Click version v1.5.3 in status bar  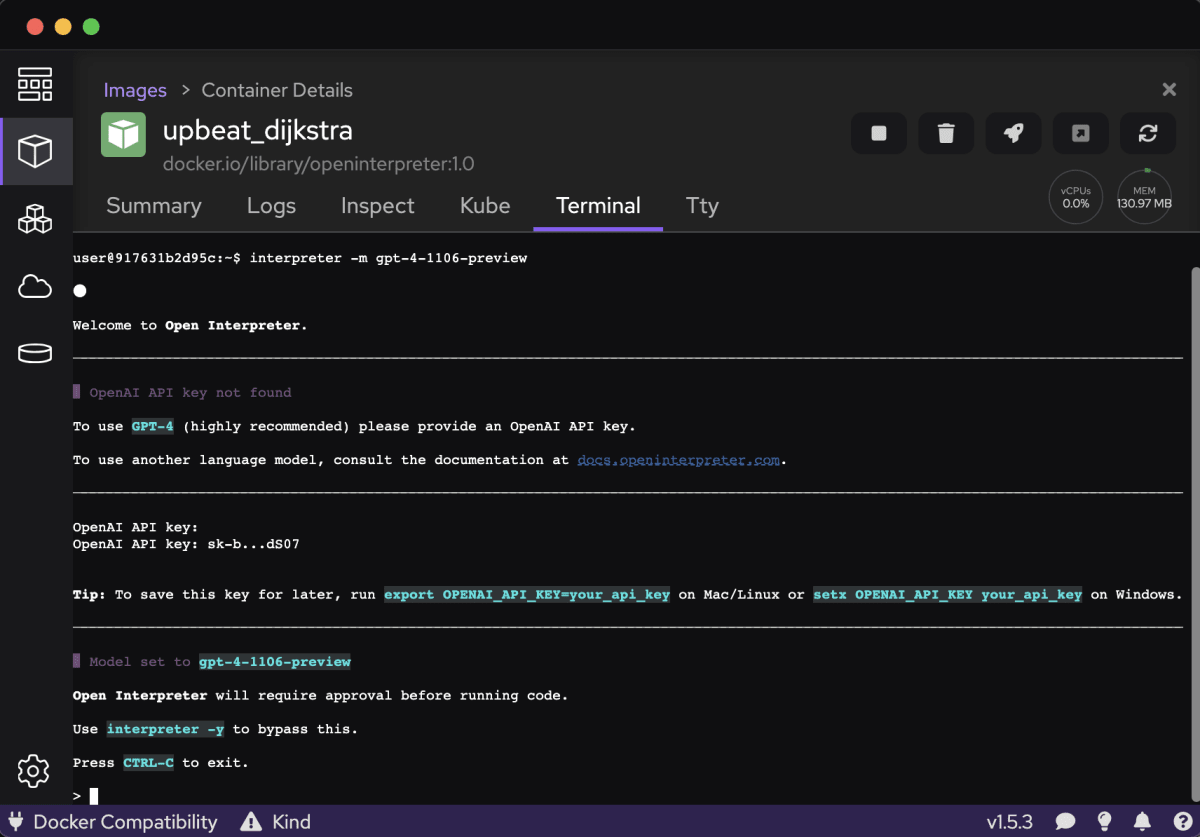point(1009,822)
